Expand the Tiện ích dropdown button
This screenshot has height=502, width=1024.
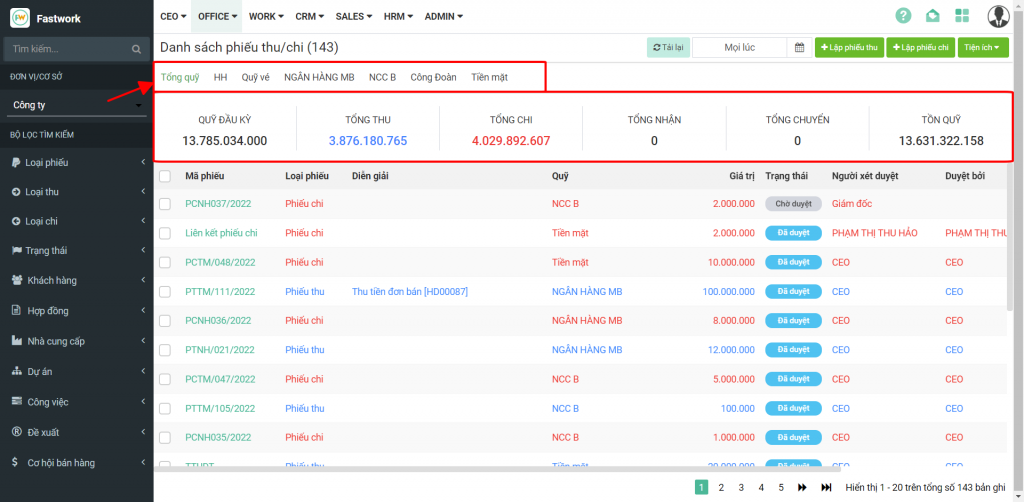pyautogui.click(x=983, y=47)
